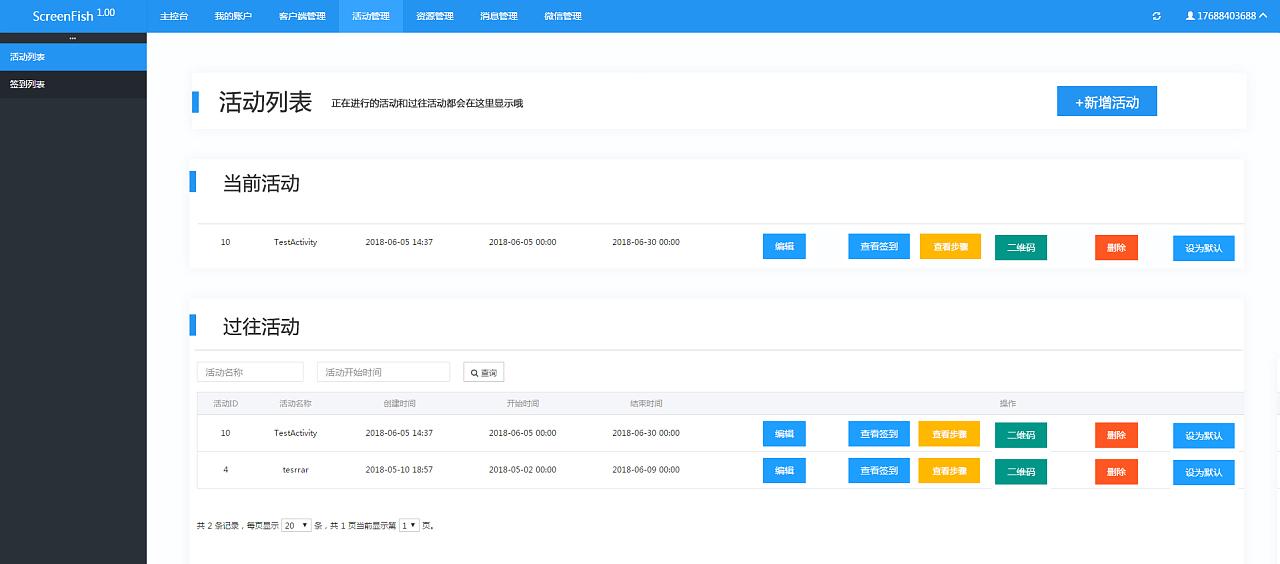This screenshot has height=564, width=1280.
Task: Open the 资源管理 menu
Action: [x=435, y=16]
